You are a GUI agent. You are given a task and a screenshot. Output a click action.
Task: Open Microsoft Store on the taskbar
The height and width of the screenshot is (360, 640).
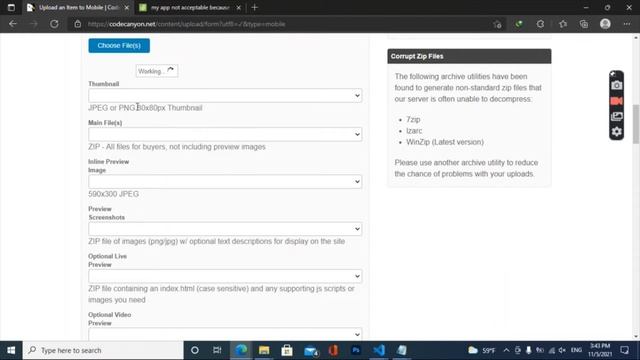click(x=287, y=350)
